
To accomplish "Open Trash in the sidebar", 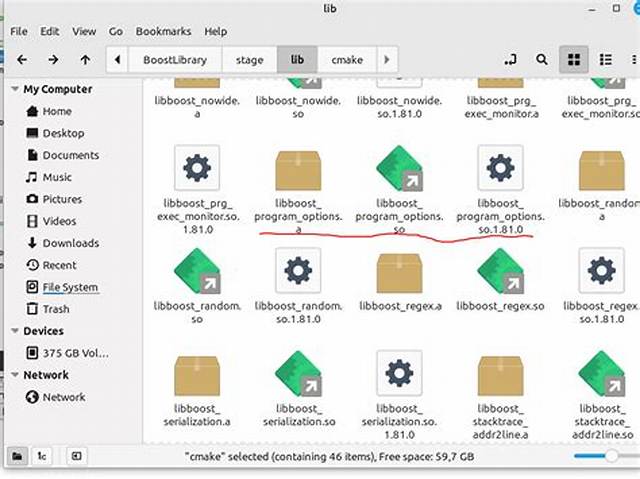I will coord(47,309).
